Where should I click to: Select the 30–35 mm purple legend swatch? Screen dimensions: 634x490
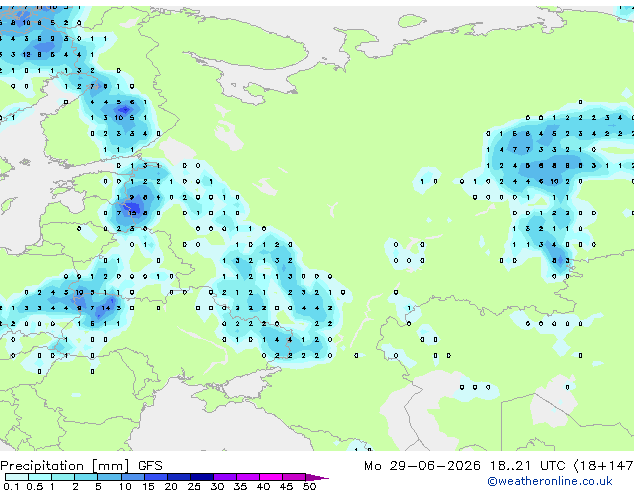[x=225, y=477]
